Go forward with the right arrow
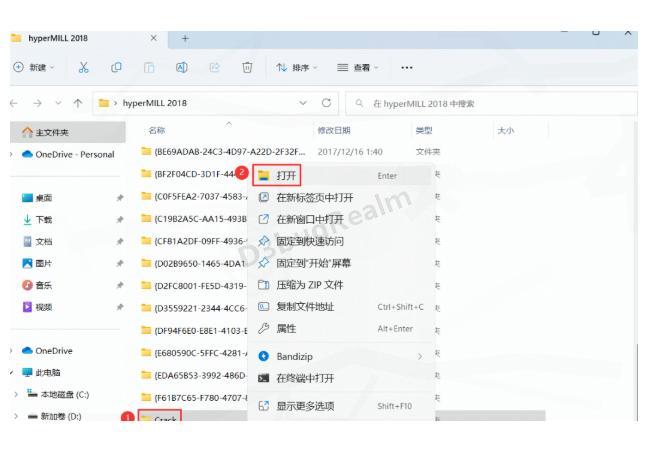The width and height of the screenshot is (649, 453). point(37,103)
